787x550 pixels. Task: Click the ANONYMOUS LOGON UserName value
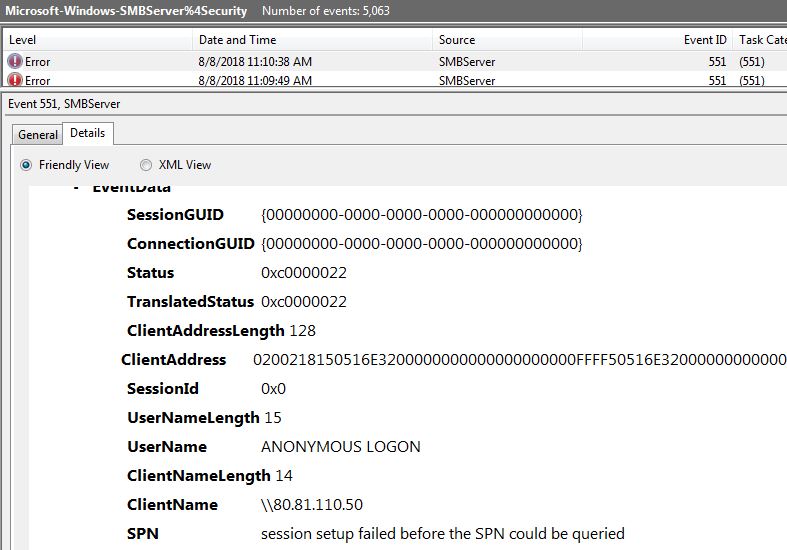[340, 447]
